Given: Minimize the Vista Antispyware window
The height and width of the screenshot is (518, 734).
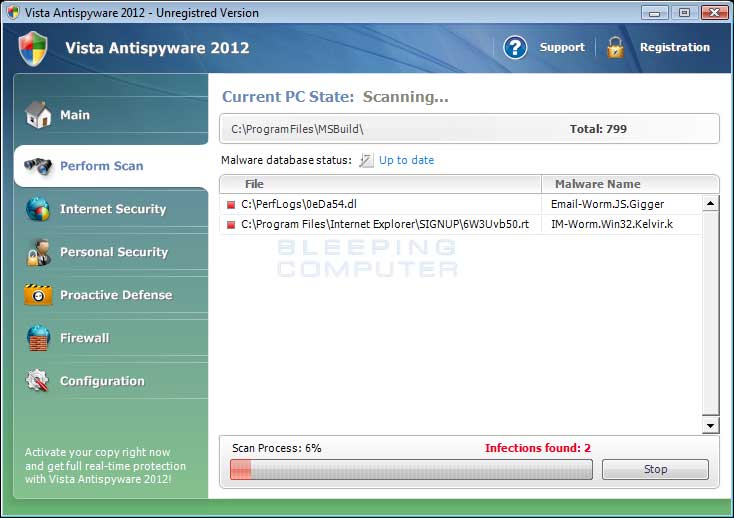Looking at the screenshot, I should point(654,13).
